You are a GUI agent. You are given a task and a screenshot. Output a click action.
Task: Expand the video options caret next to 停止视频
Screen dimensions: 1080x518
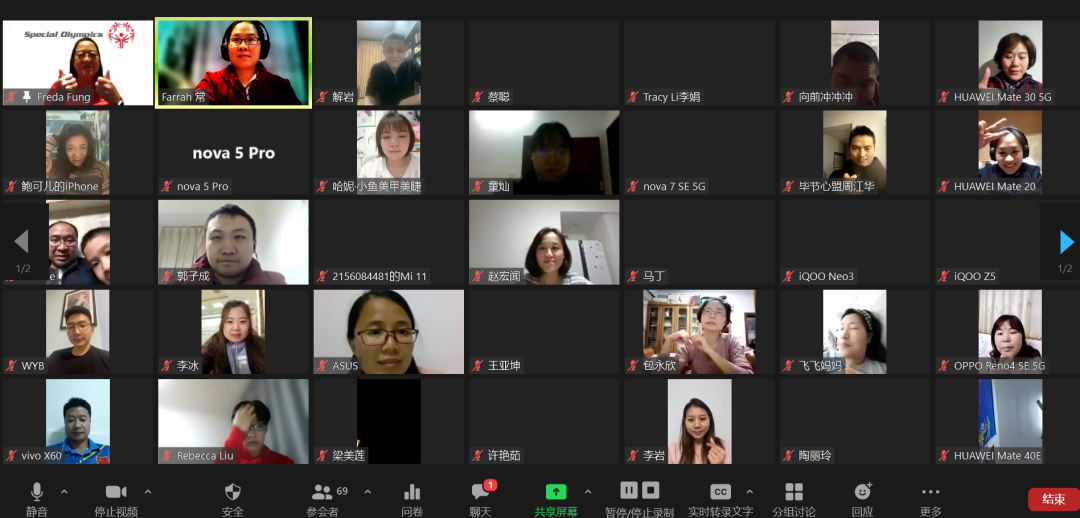[147, 492]
